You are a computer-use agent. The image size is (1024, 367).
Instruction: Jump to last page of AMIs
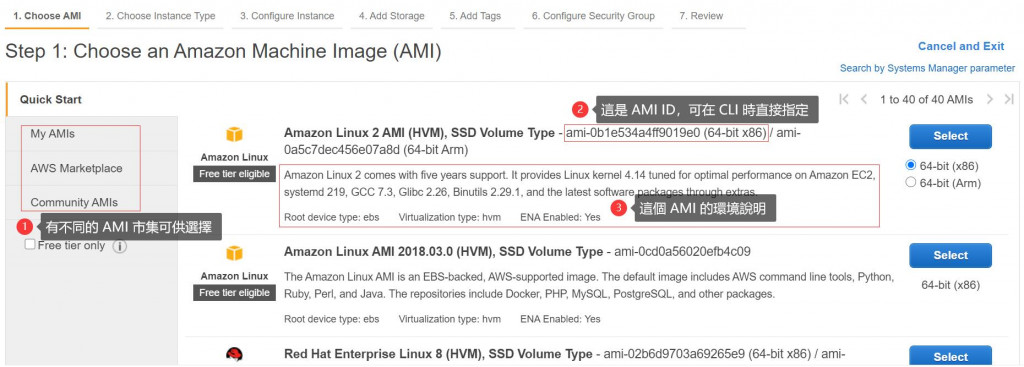click(1009, 99)
